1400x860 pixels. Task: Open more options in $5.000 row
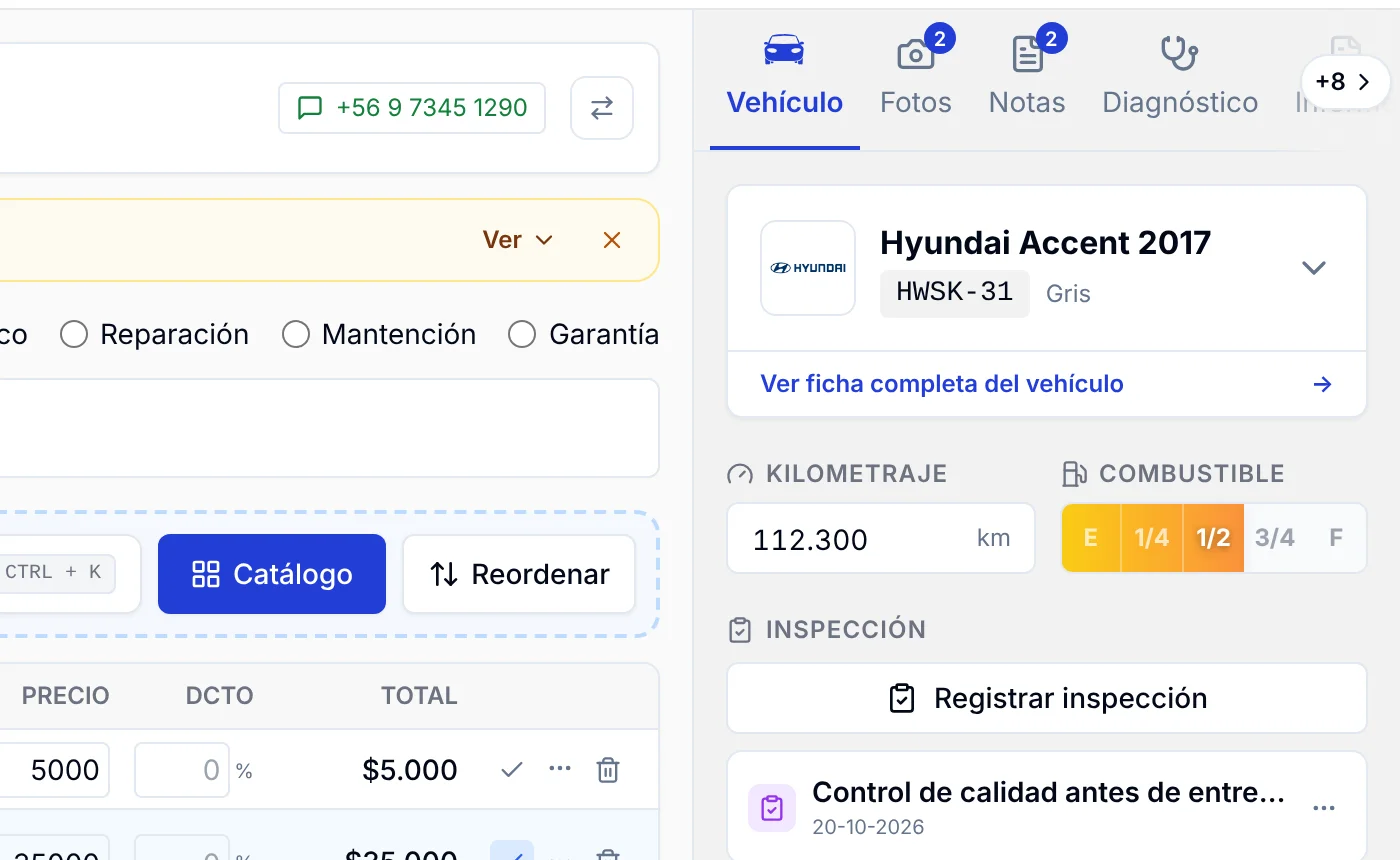tap(560, 769)
